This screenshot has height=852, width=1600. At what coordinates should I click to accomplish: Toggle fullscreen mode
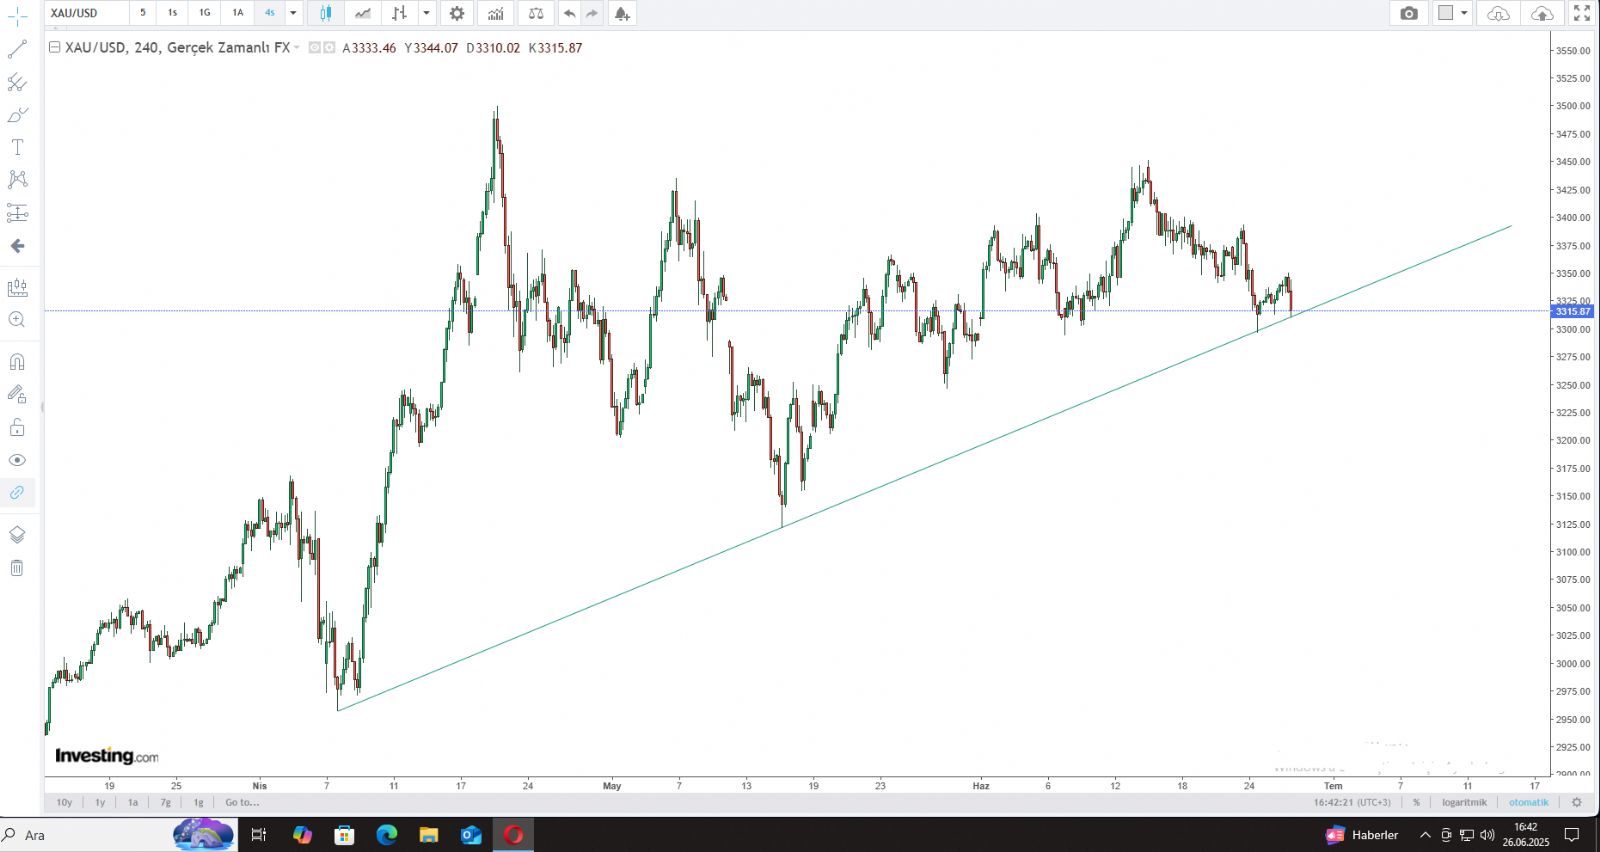coord(1582,13)
